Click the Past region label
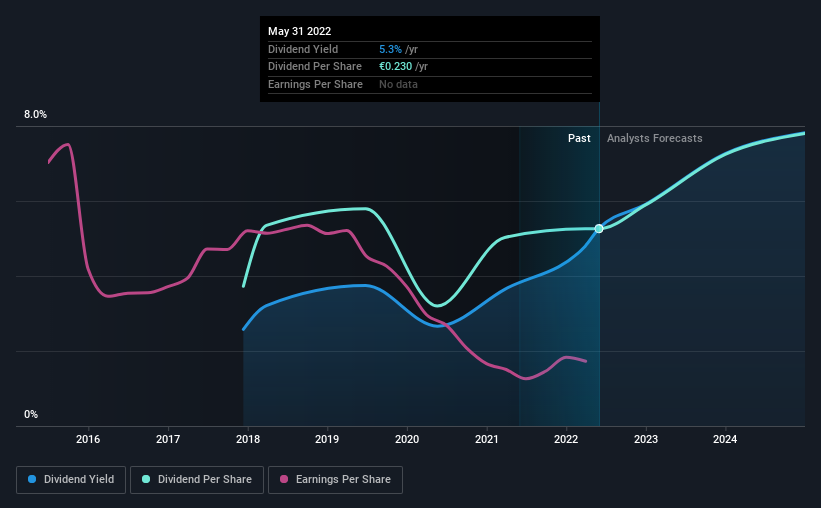The width and height of the screenshot is (821, 508). click(579, 138)
